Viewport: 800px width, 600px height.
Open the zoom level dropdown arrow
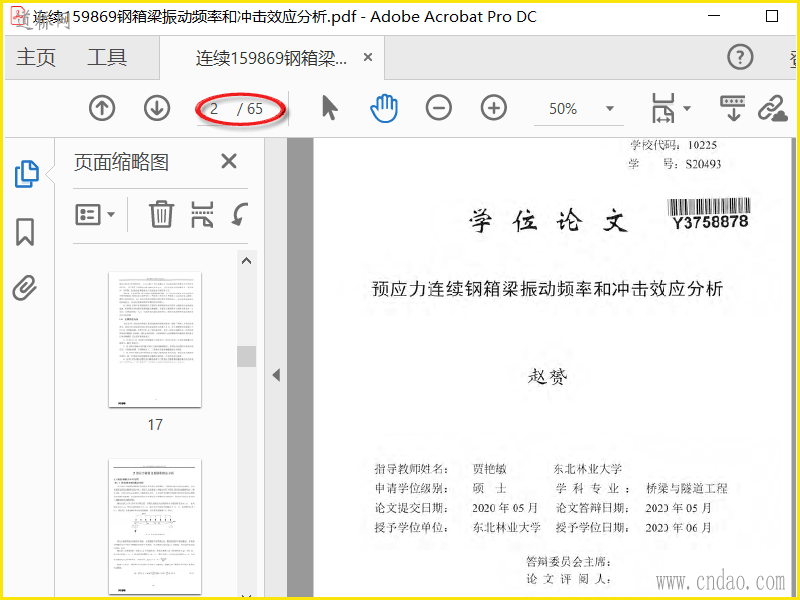tap(610, 108)
